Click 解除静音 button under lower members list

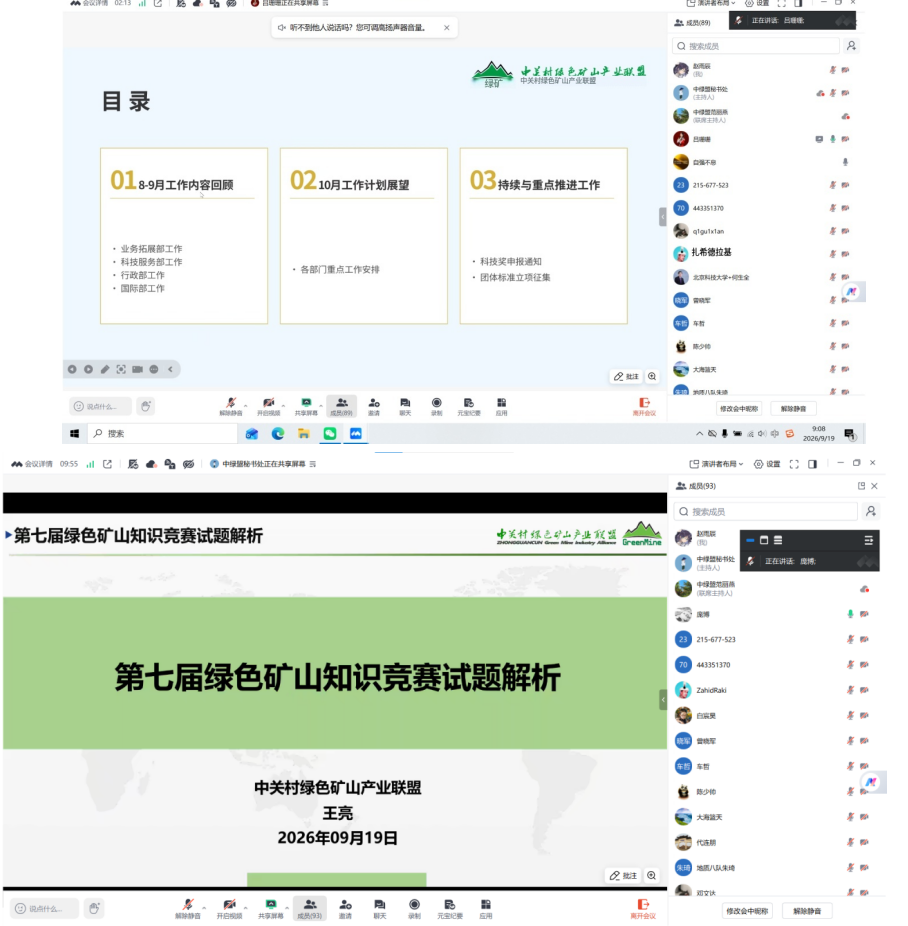807,911
